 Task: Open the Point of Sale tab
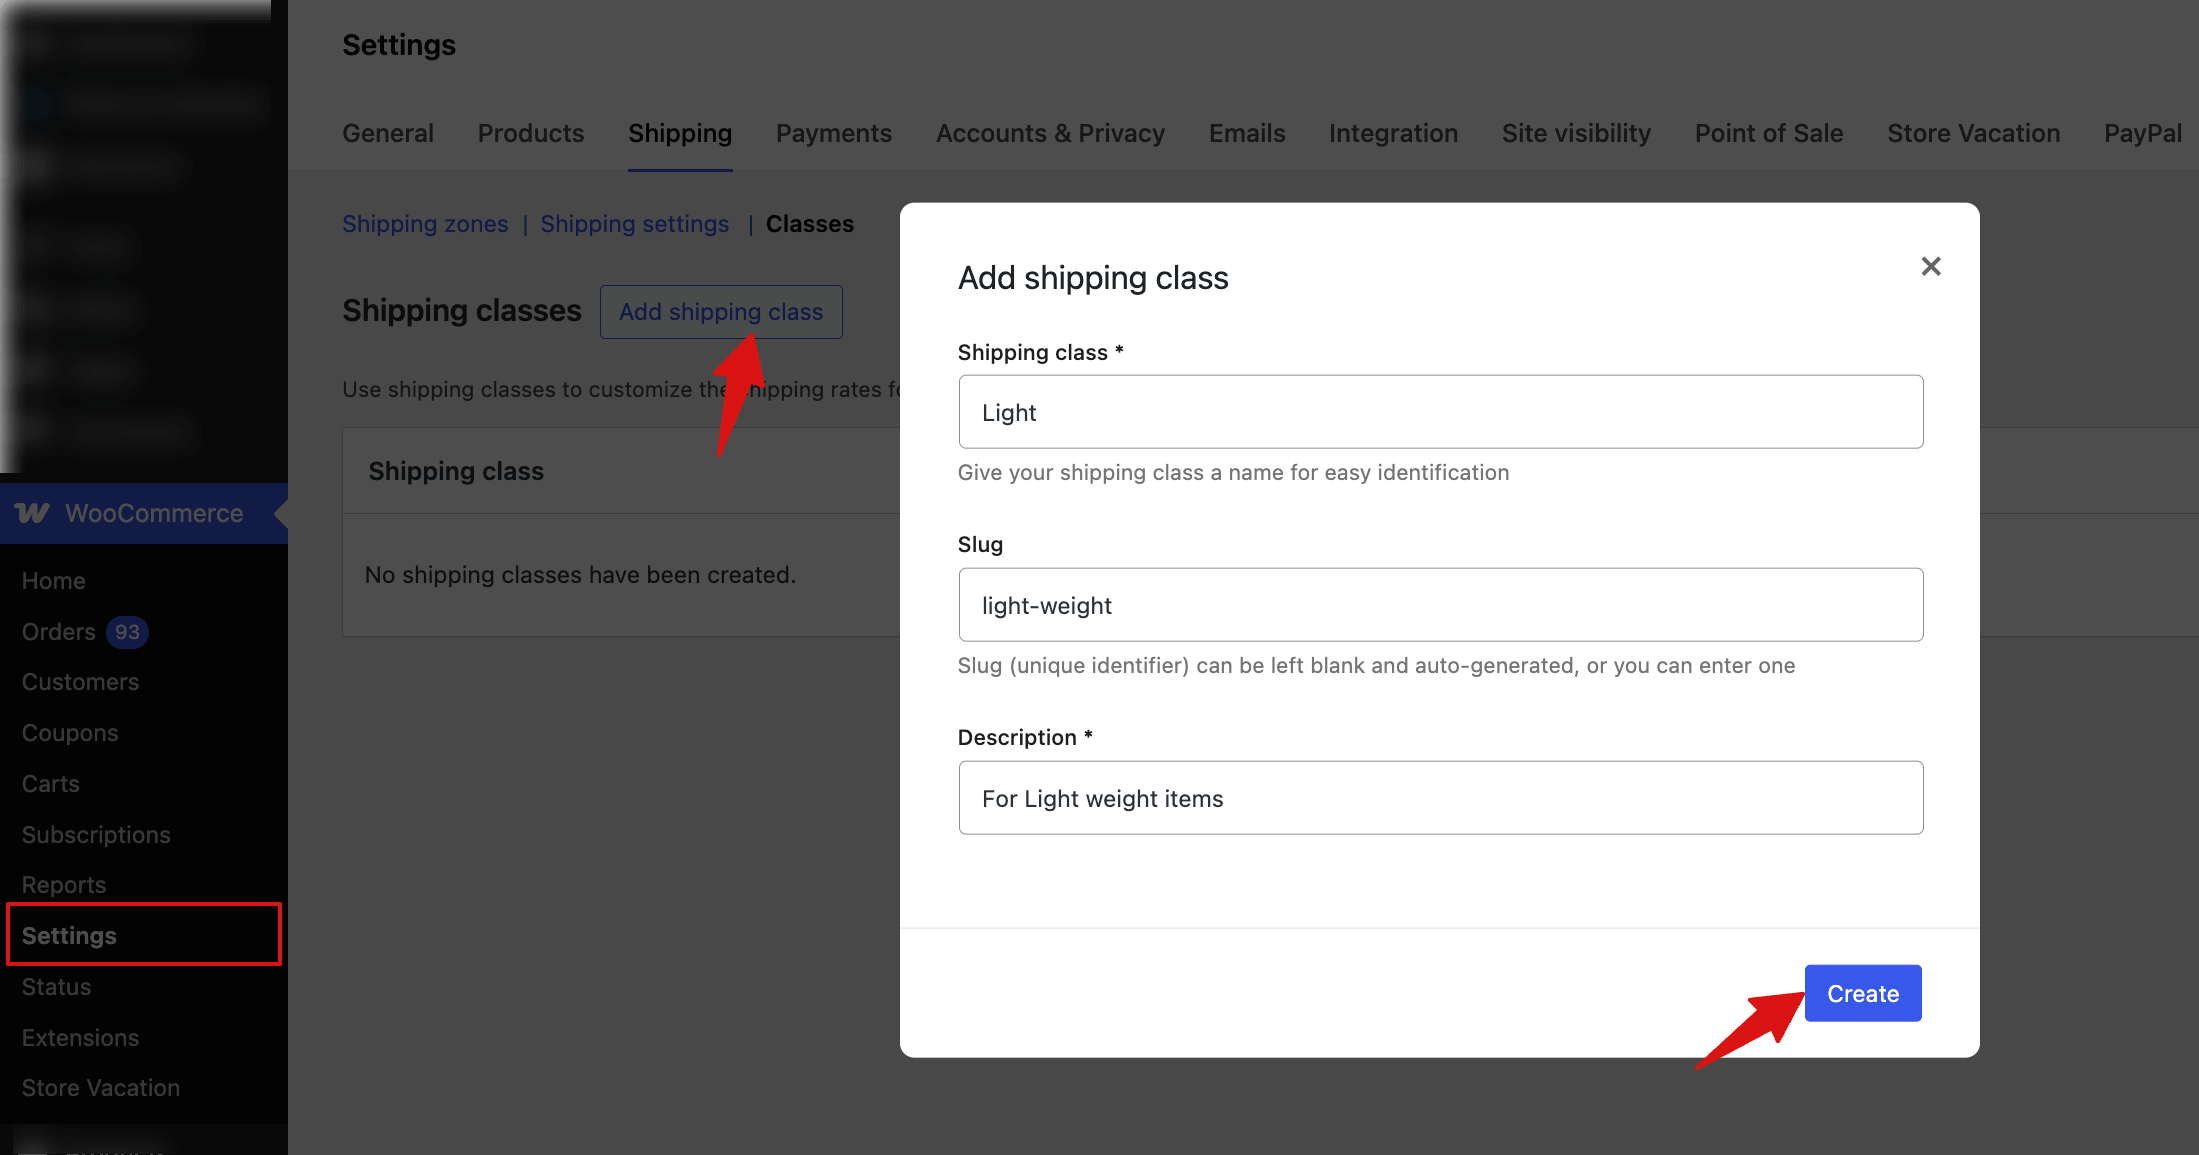[1768, 133]
